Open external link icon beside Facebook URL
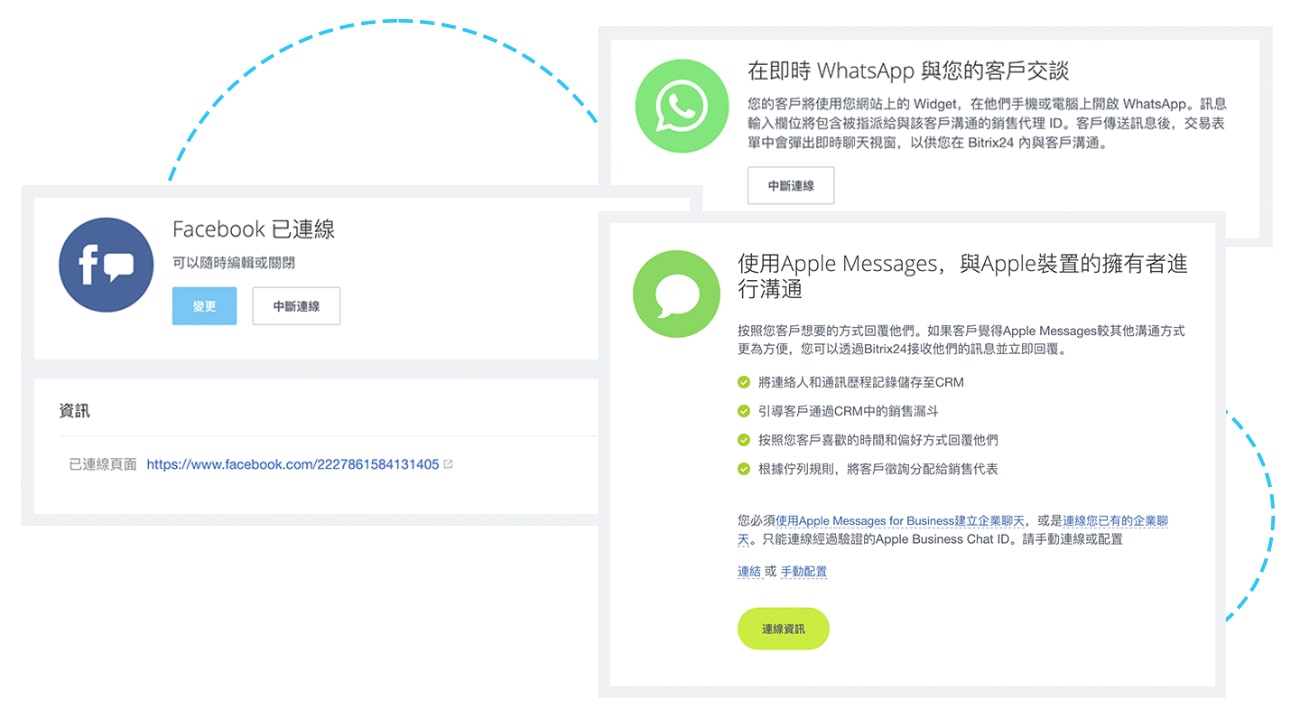The width and height of the screenshot is (1300, 710). click(448, 464)
